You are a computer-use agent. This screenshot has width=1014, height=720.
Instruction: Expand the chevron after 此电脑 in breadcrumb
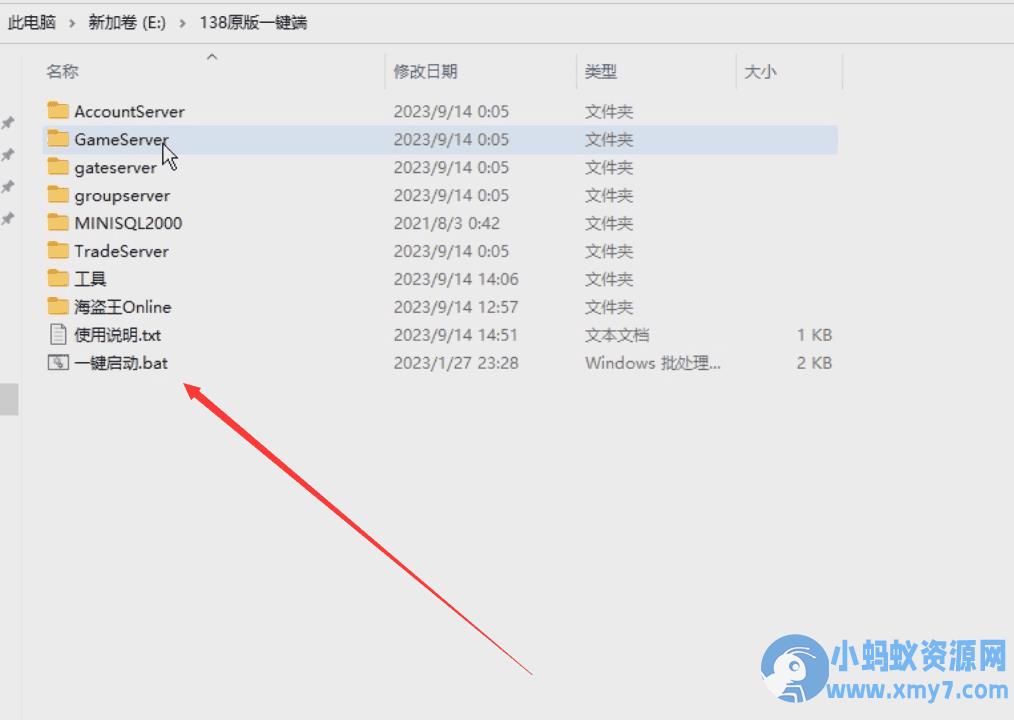point(72,23)
